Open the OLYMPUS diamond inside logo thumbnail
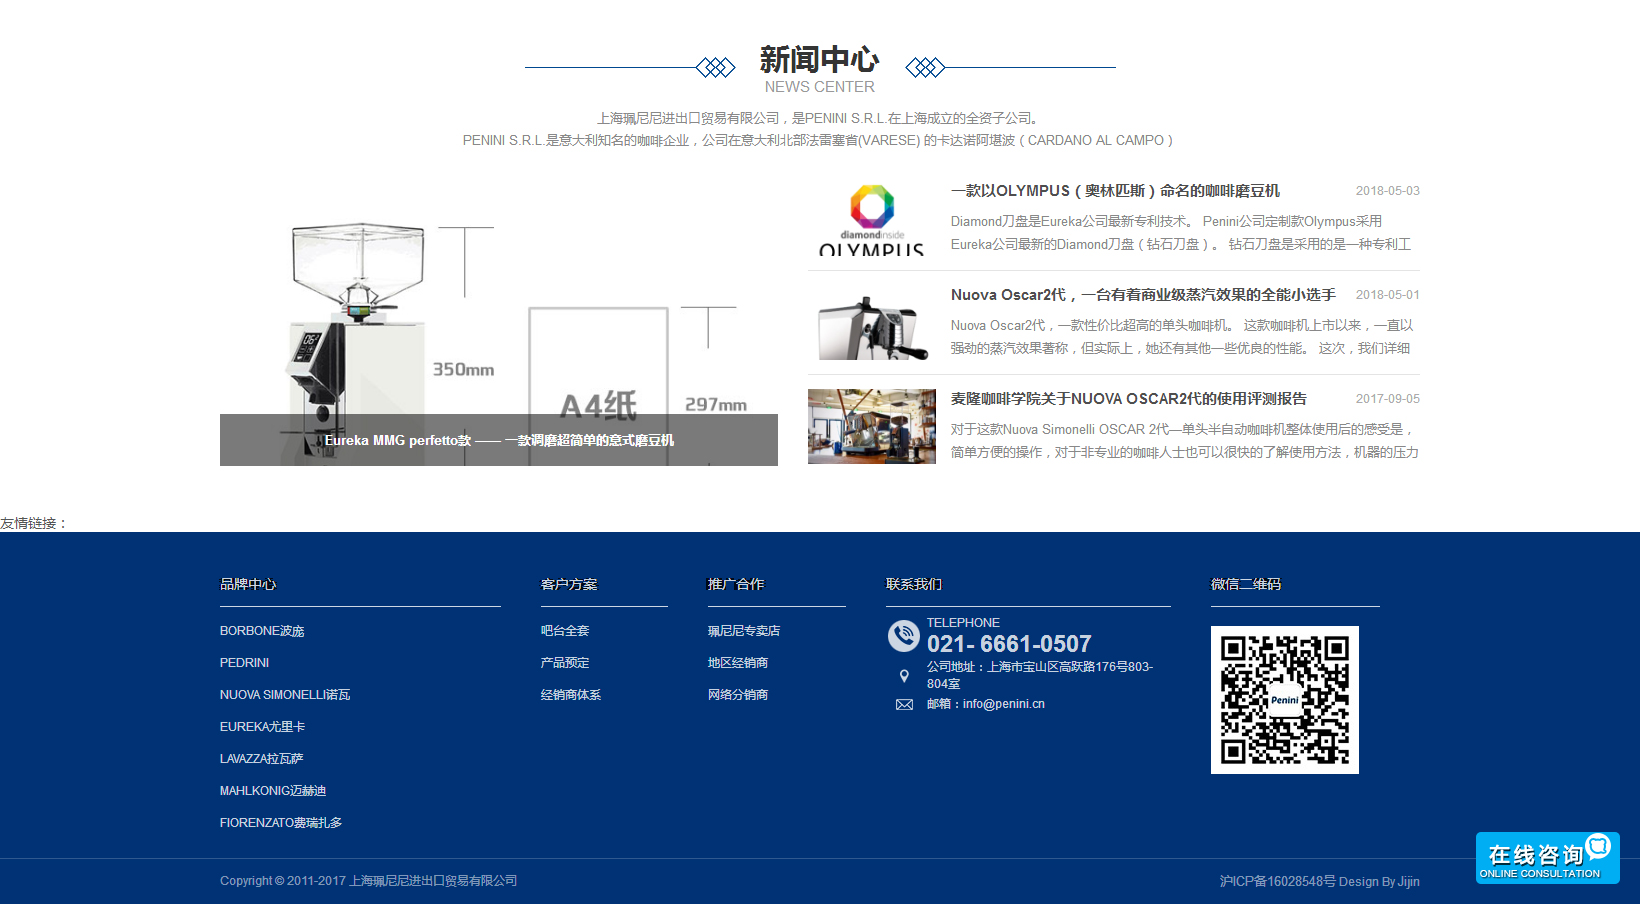This screenshot has height=904, width=1640. (872, 218)
